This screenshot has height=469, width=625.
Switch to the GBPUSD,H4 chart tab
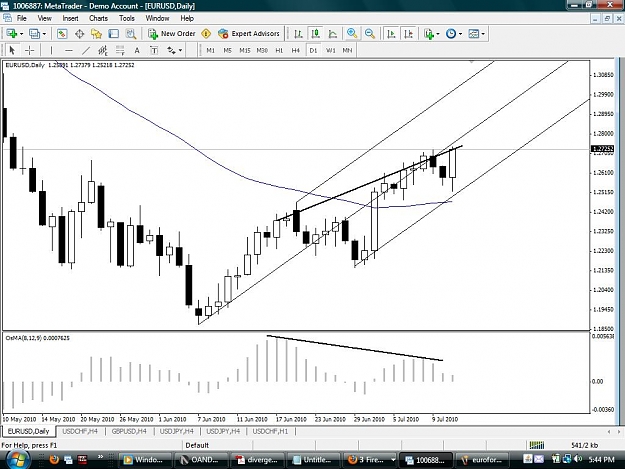[x=129, y=431]
